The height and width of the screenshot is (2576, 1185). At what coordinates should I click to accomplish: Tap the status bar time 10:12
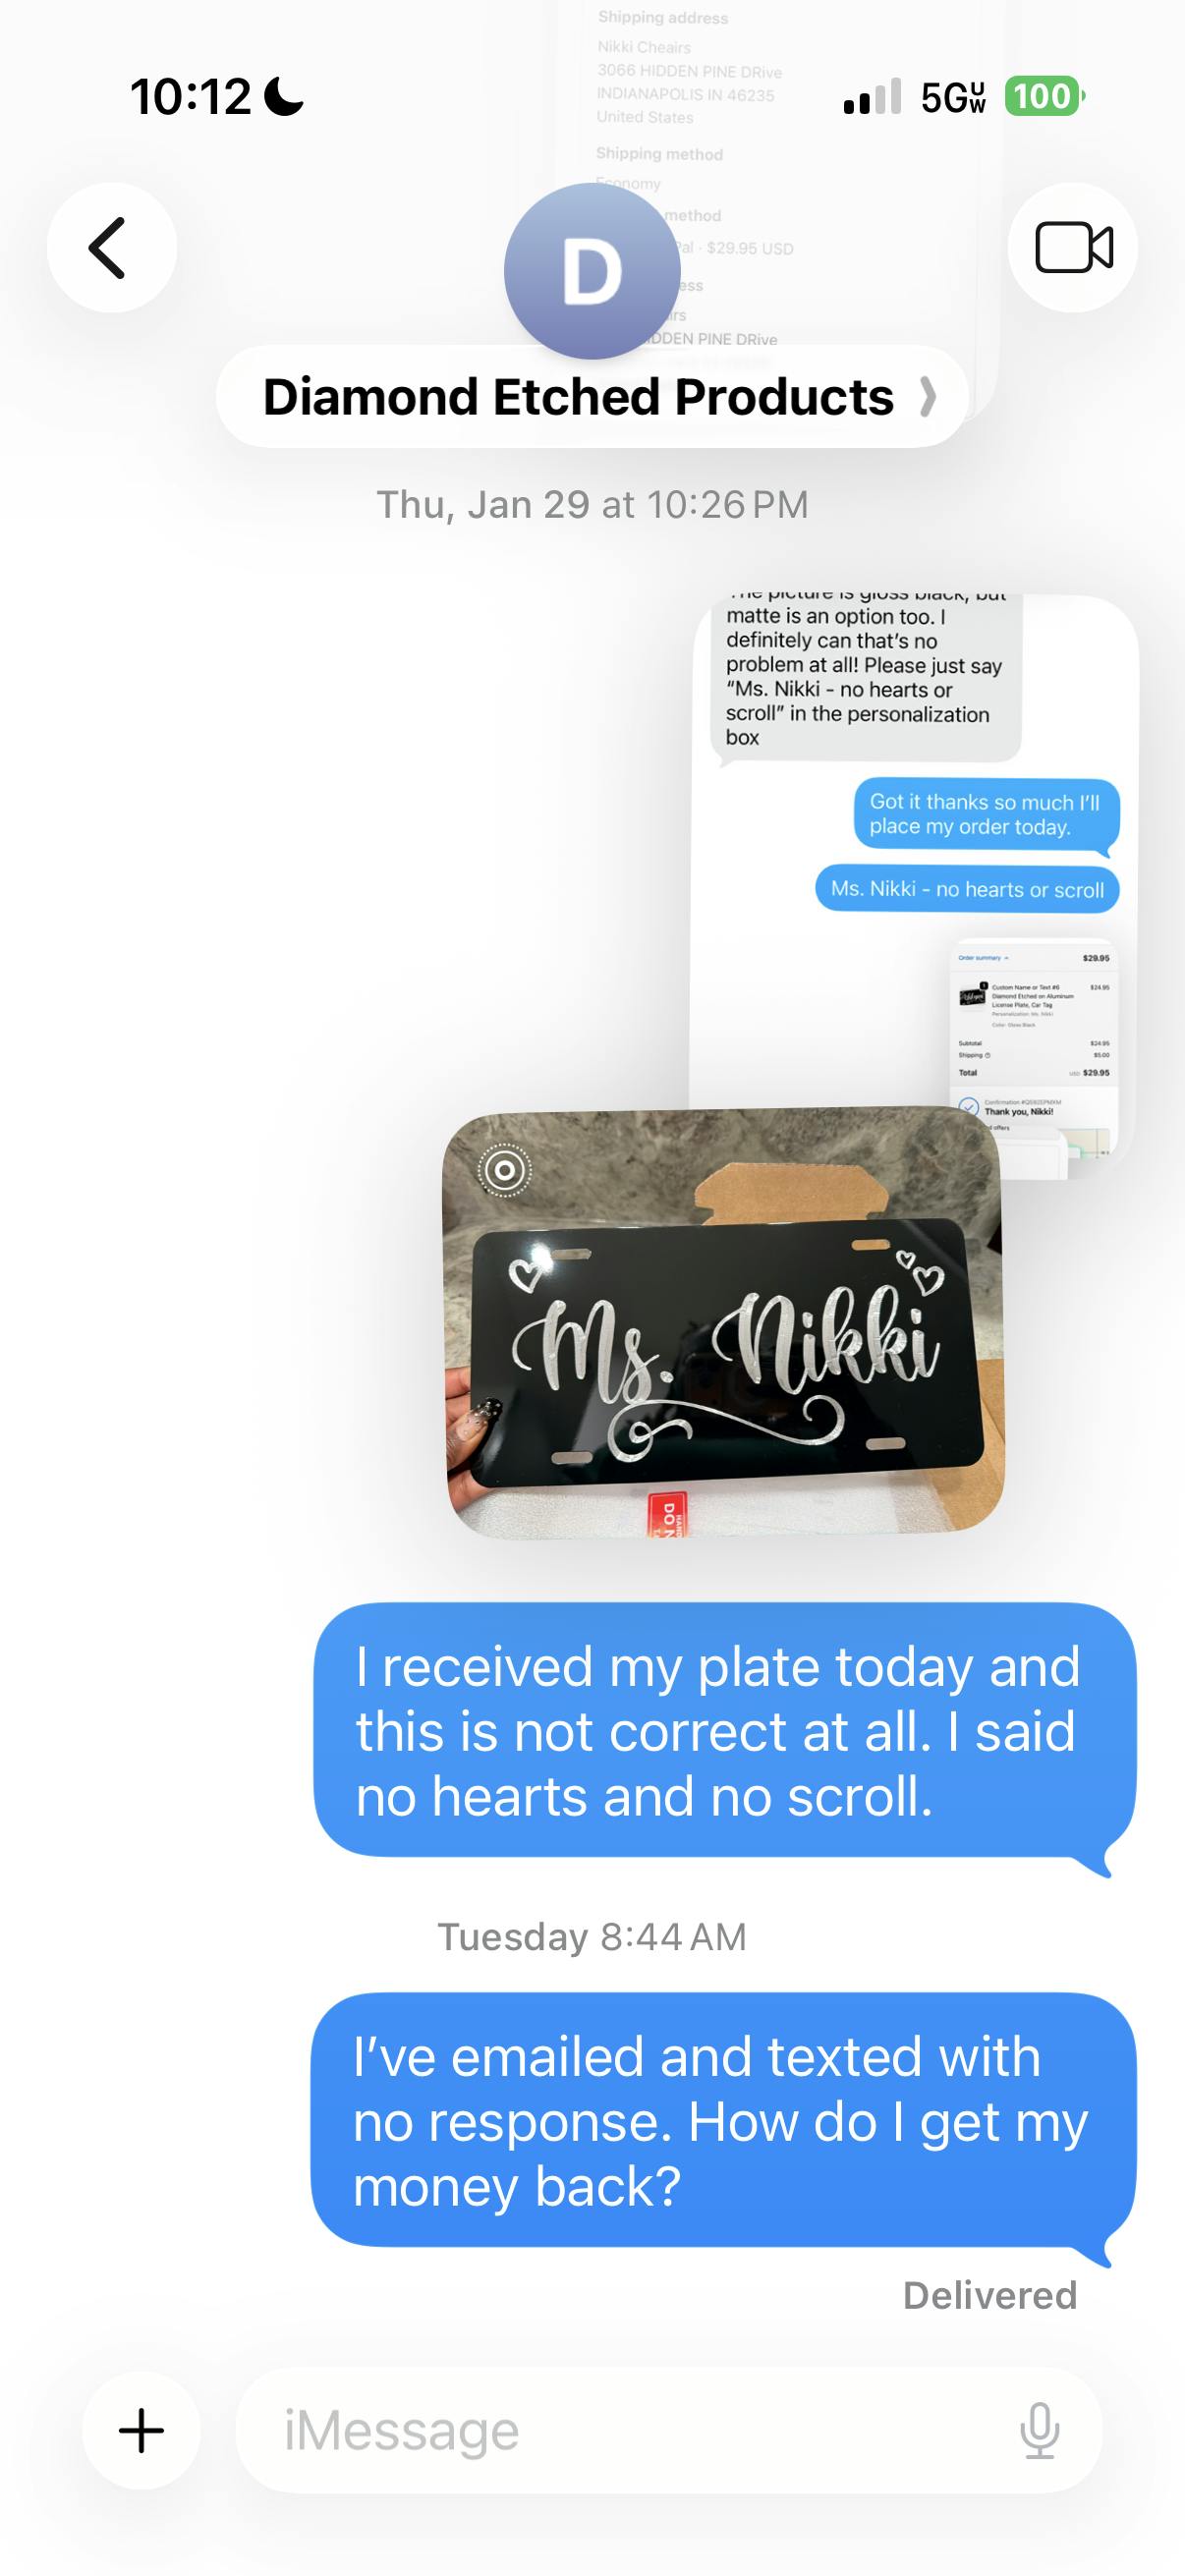tap(190, 97)
